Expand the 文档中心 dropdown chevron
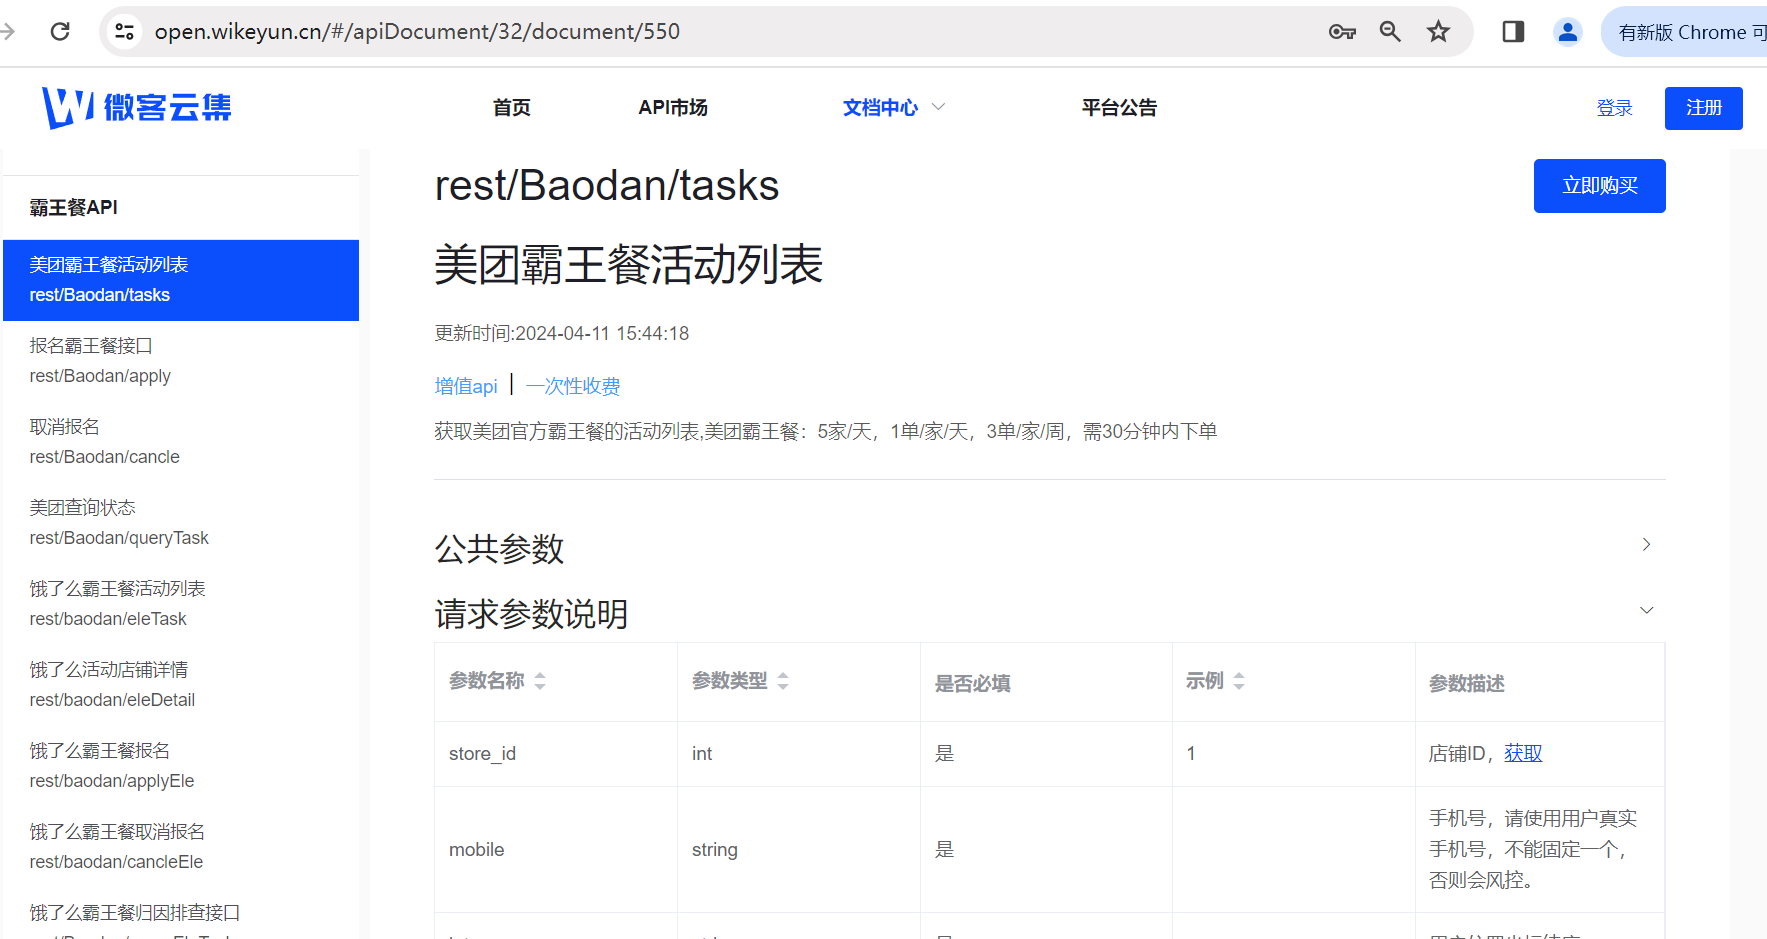 (938, 107)
